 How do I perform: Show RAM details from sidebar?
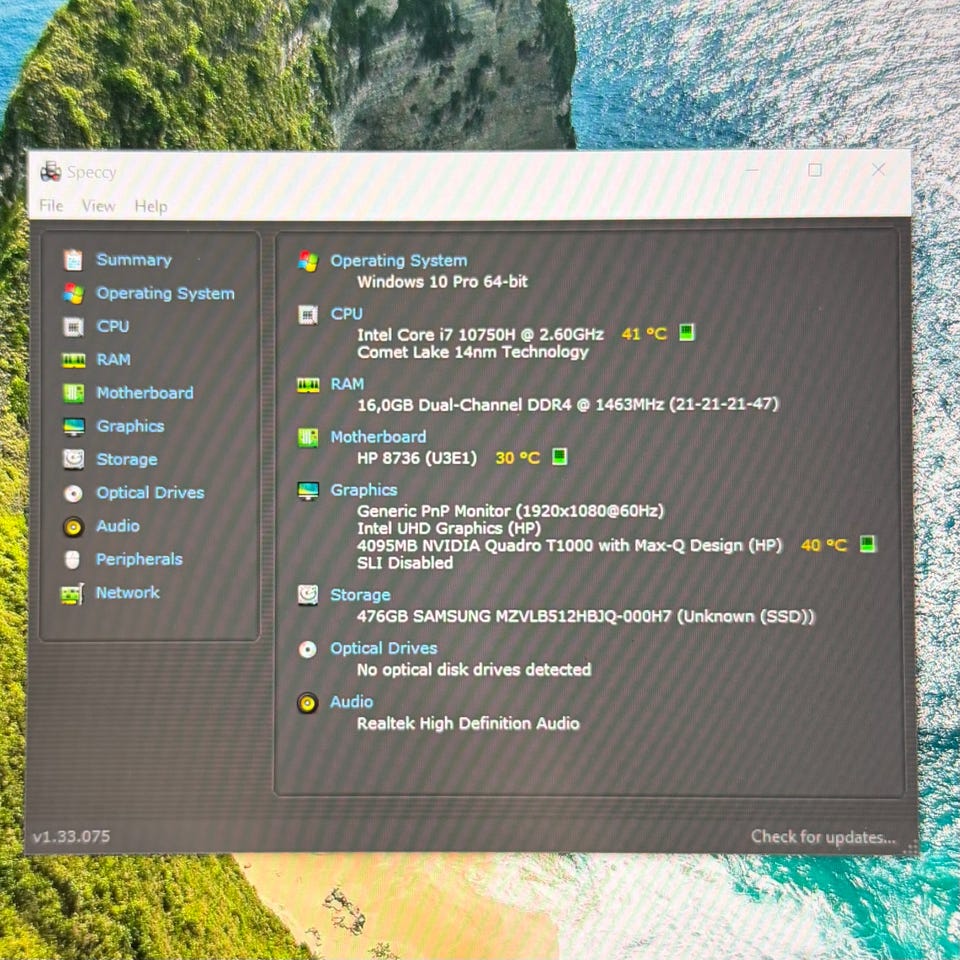(113, 359)
